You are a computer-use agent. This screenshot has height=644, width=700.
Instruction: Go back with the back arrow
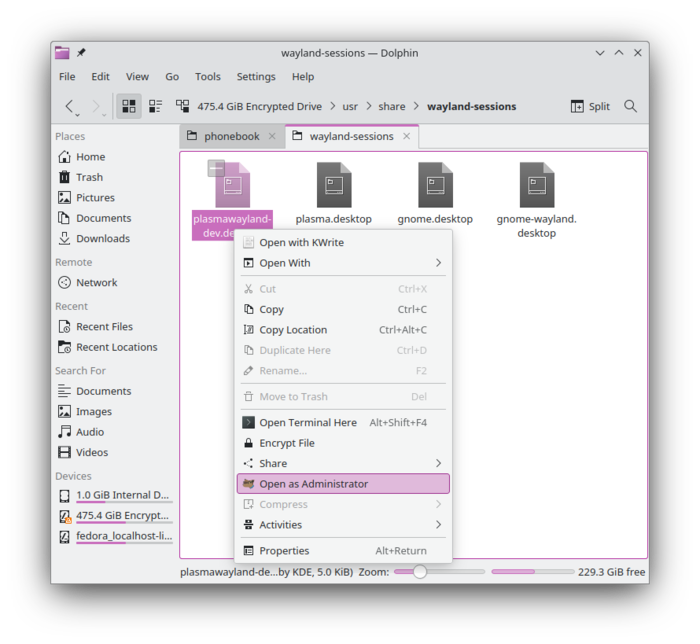pos(69,106)
